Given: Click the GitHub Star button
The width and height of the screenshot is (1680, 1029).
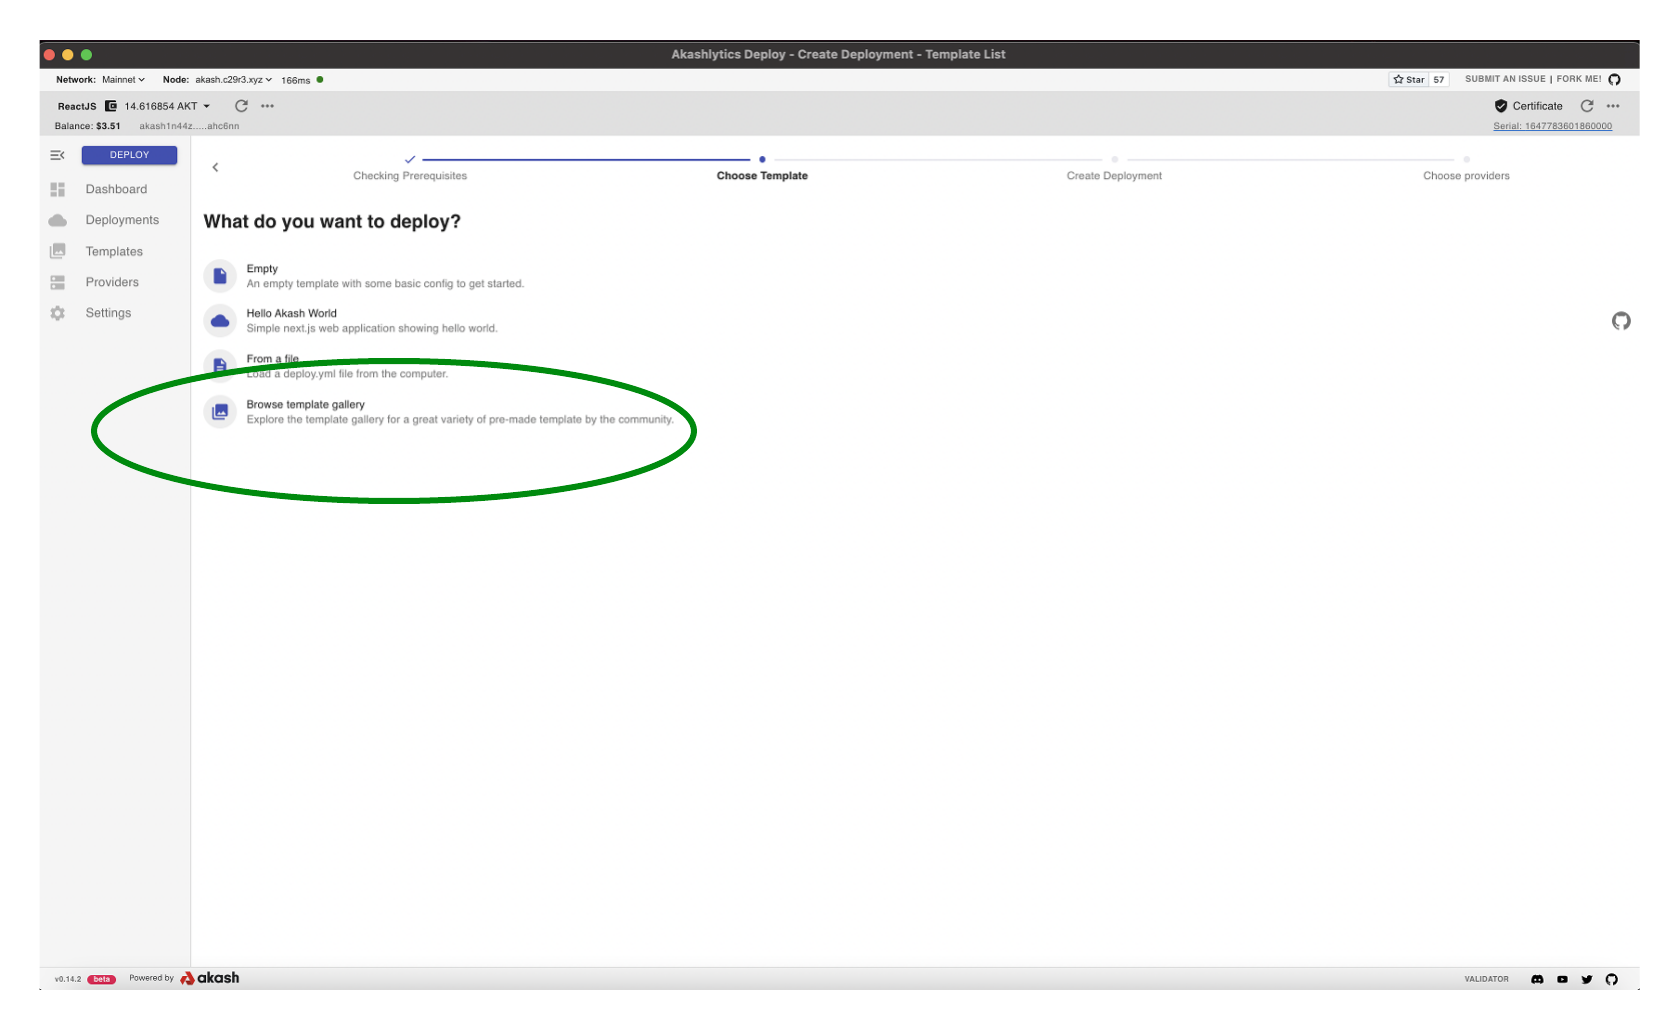Looking at the screenshot, I should click(1409, 79).
